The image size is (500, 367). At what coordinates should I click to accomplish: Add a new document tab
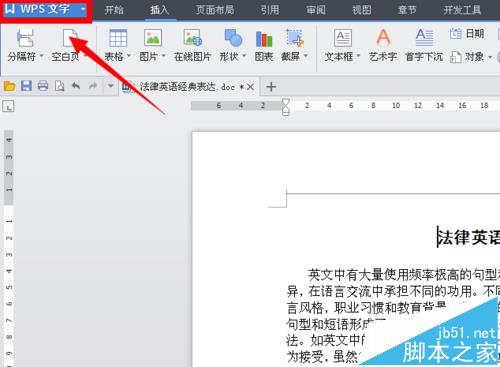click(x=271, y=87)
